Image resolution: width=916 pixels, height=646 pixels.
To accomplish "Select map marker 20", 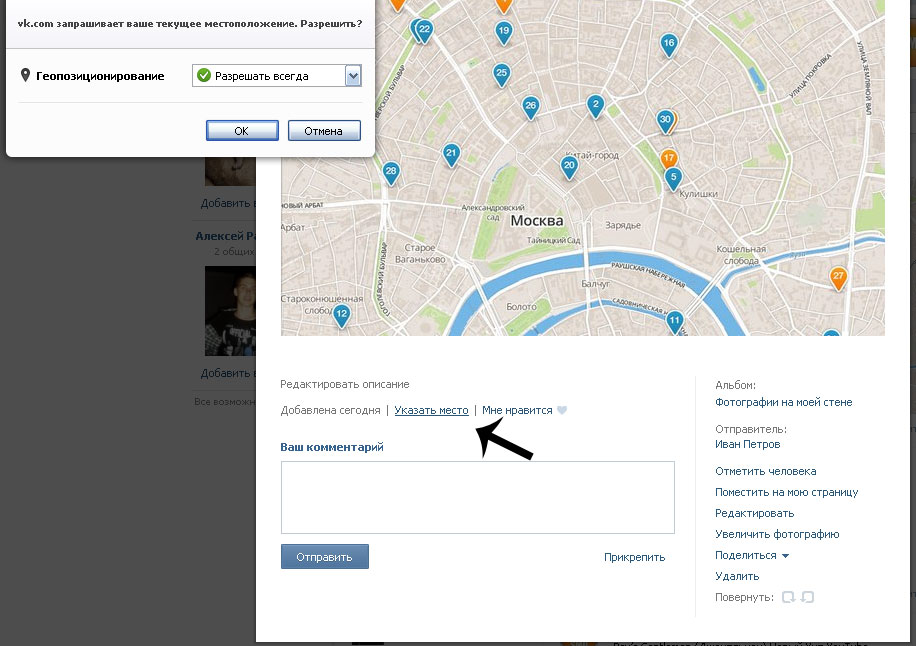I will tap(569, 166).
